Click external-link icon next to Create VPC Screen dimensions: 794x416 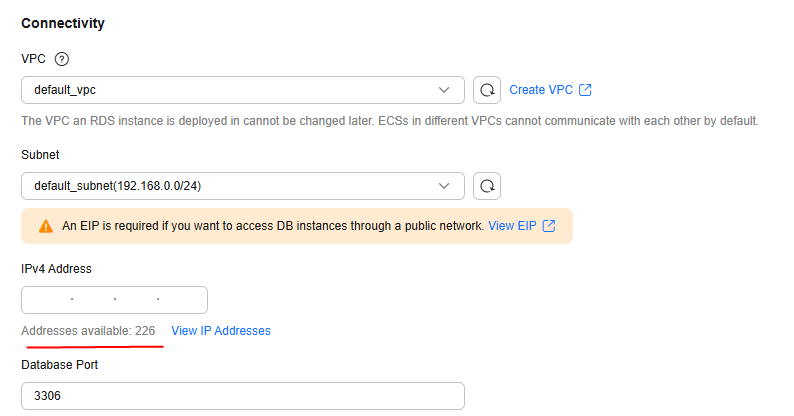(586, 90)
